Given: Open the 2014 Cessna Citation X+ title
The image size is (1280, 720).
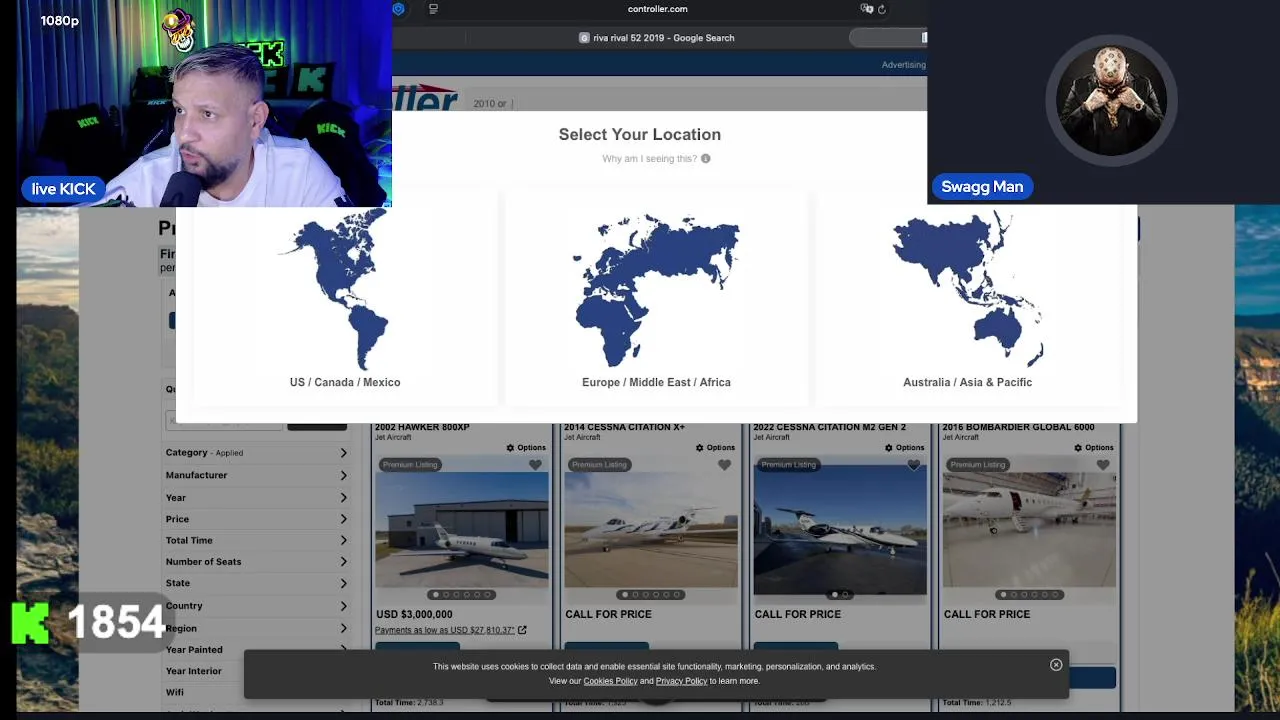Looking at the screenshot, I should 624,427.
